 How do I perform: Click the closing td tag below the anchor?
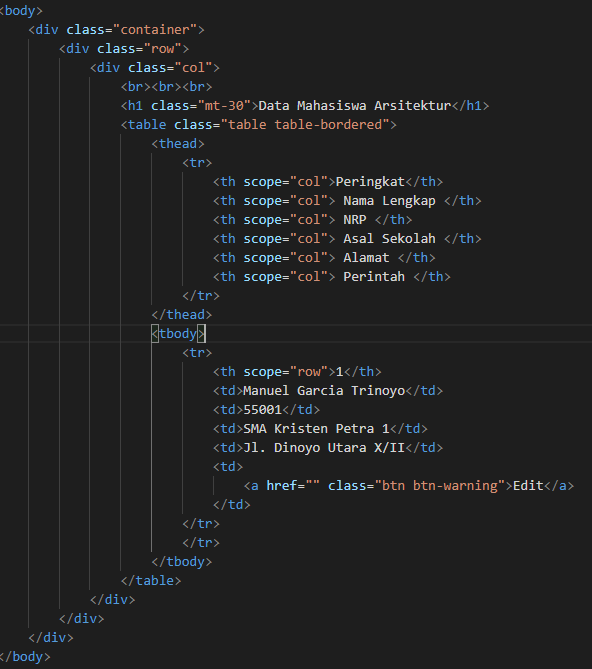coord(232,505)
